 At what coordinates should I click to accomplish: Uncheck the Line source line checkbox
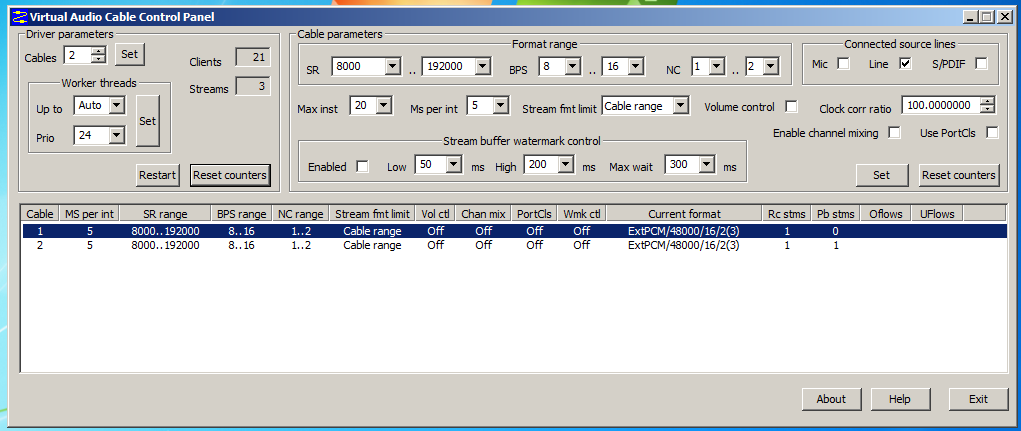click(905, 63)
